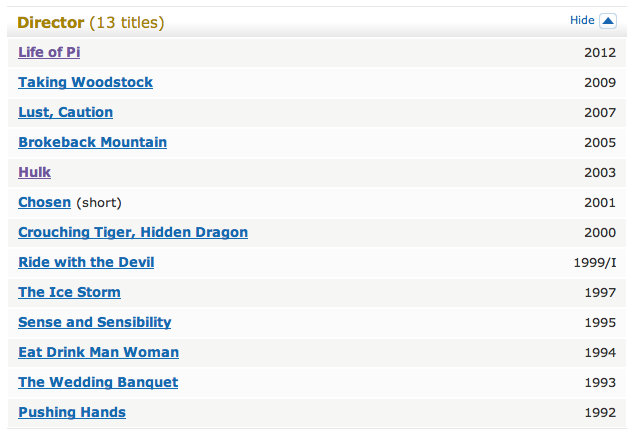Click the Director section heading
The image size is (636, 431).
tap(51, 22)
